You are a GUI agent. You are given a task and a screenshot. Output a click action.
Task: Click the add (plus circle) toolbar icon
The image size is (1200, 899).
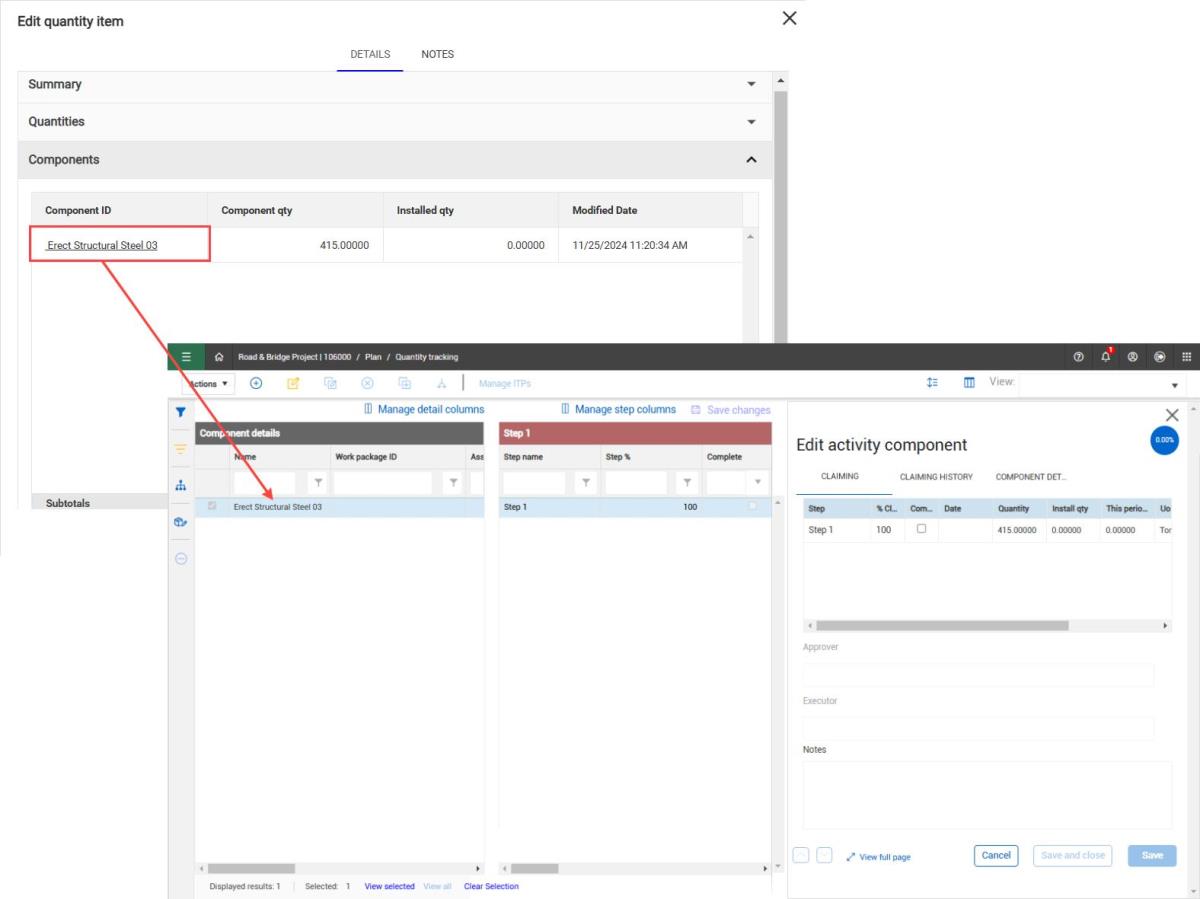click(256, 383)
